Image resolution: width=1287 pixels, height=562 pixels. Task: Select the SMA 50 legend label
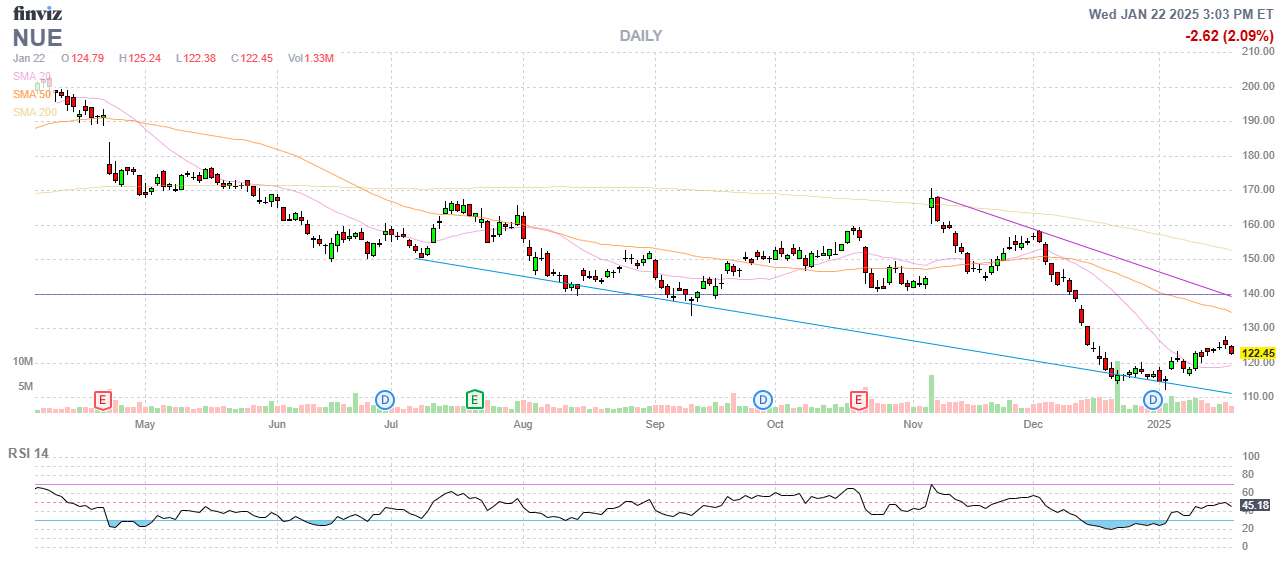[32, 94]
